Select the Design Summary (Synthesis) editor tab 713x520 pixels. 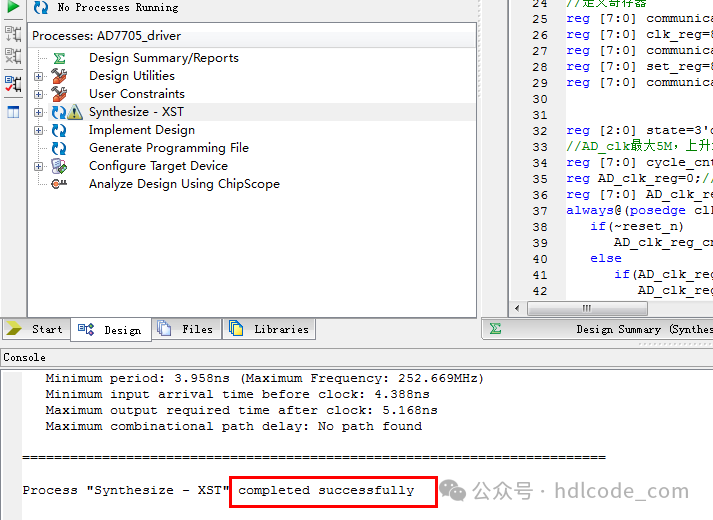pyautogui.click(x=598, y=329)
